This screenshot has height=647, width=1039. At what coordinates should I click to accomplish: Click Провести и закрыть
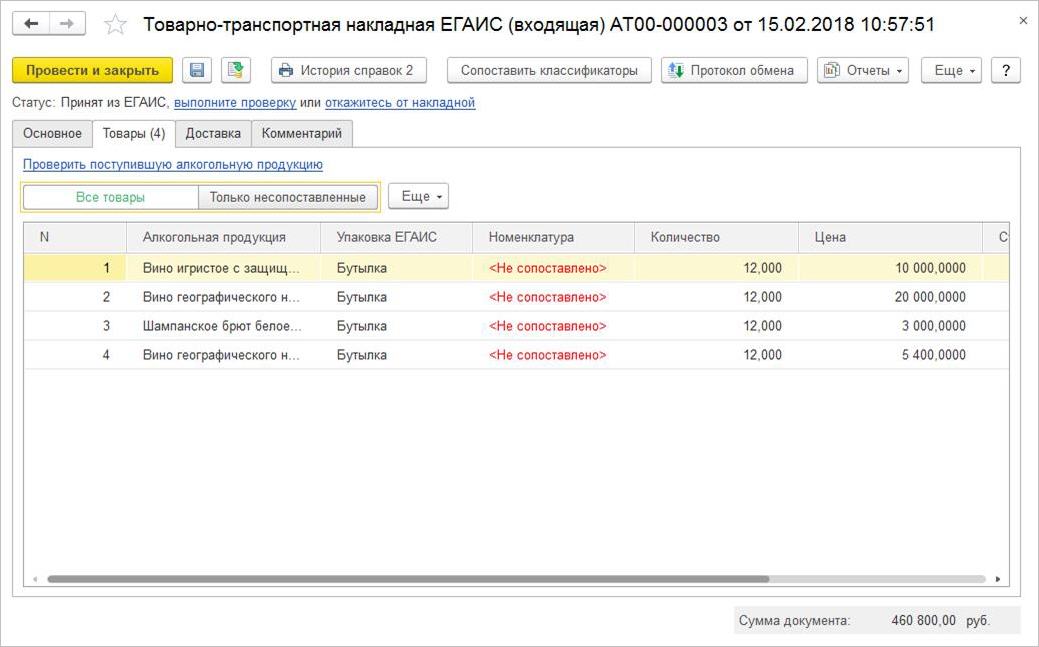click(92, 70)
